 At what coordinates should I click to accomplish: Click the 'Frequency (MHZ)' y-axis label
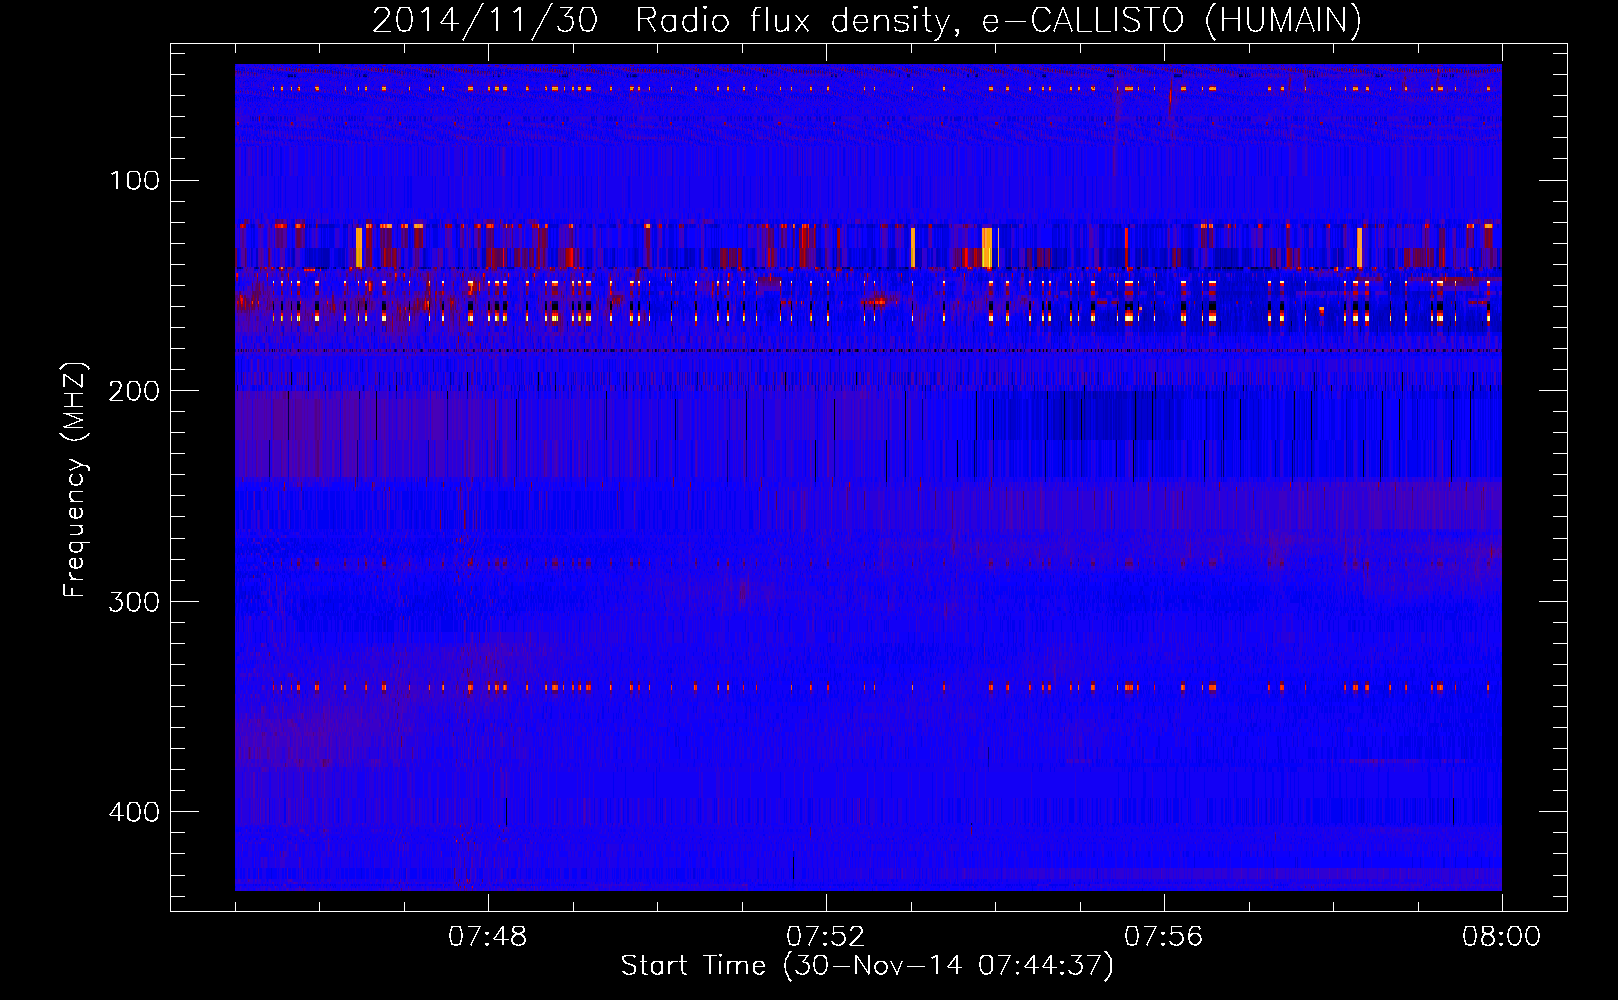pos(75,480)
